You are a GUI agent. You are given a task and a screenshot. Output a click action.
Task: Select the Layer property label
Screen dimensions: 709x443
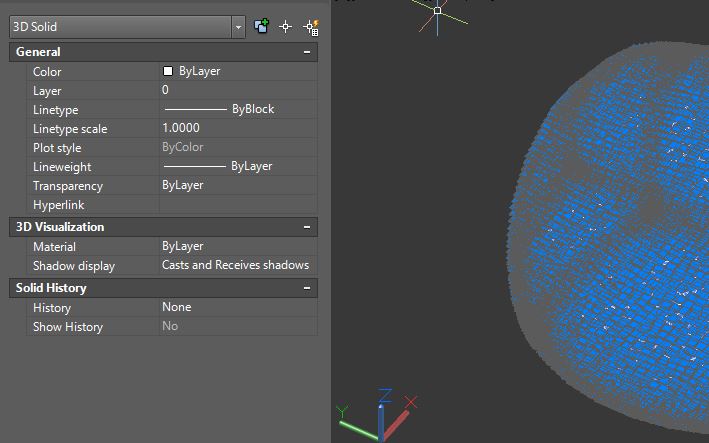coord(47,91)
